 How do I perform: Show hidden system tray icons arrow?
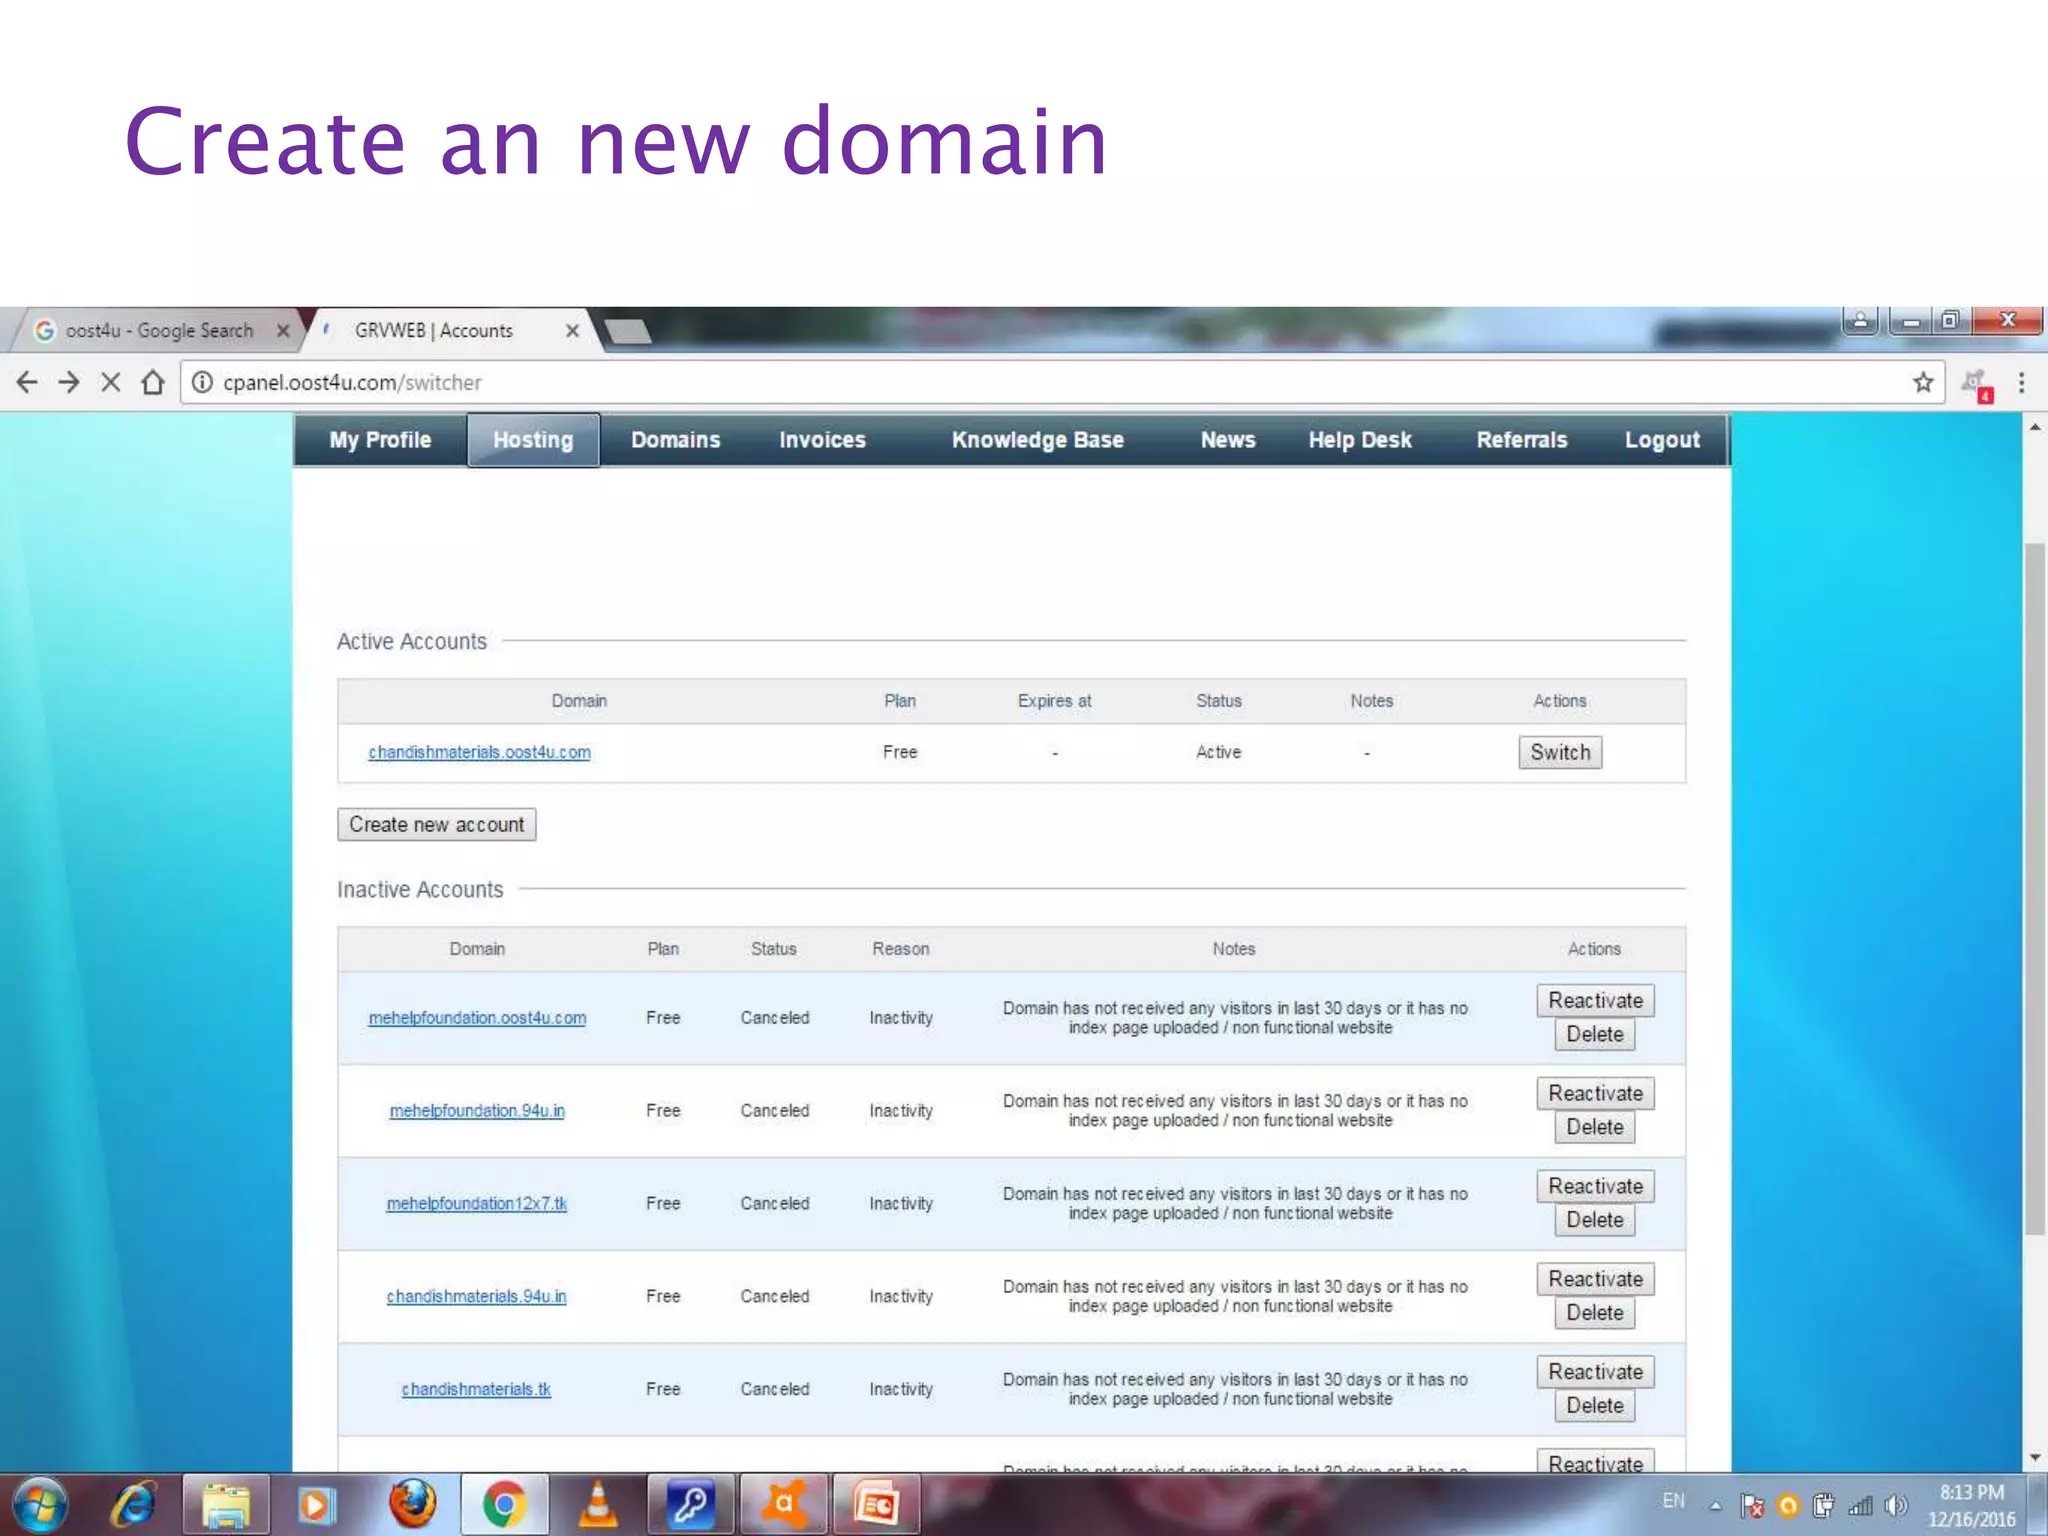click(x=1715, y=1505)
